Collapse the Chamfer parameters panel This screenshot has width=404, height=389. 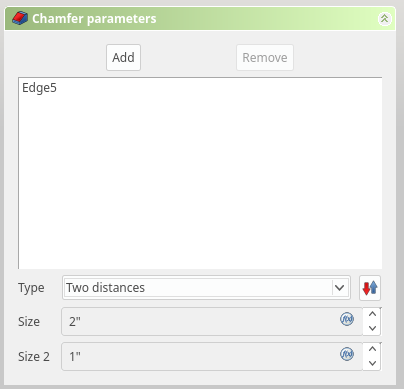[x=384, y=18]
